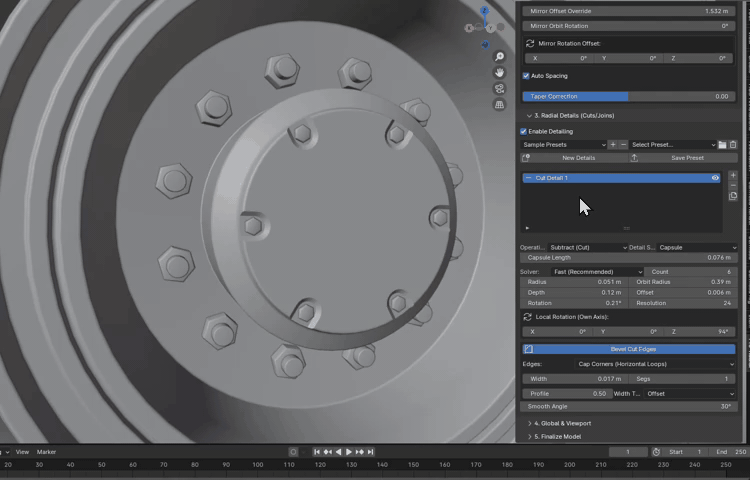Click the Radius field 0.051 m
This screenshot has width=750, height=480.
tap(574, 282)
